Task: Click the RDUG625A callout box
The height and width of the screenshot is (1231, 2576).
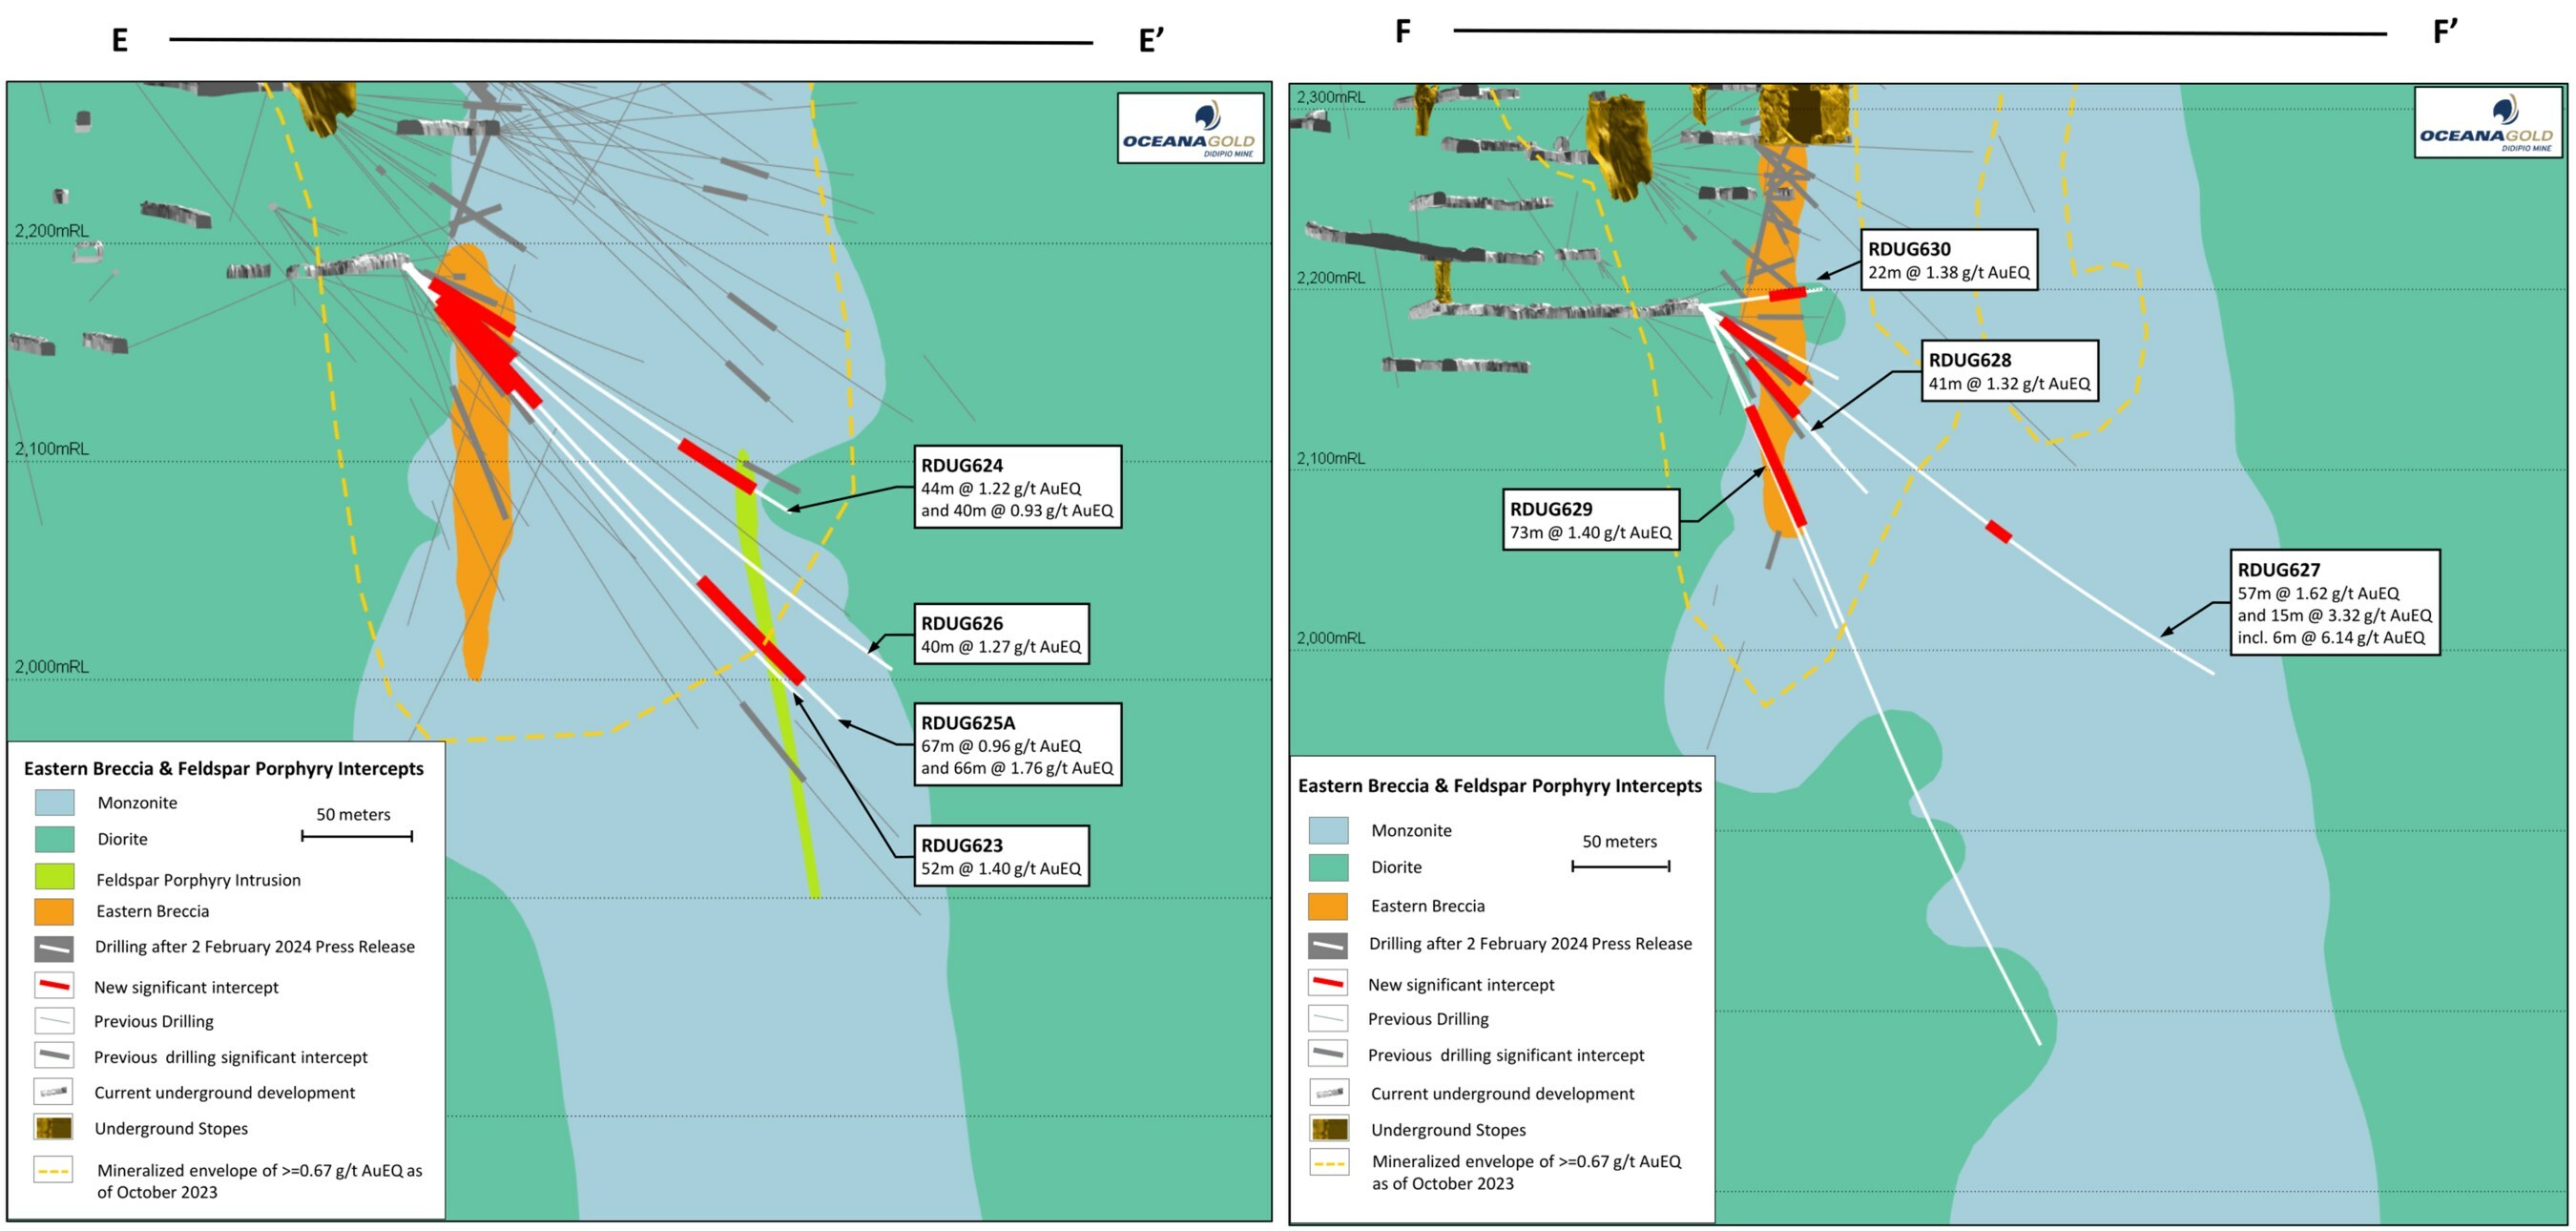Action: click(x=1017, y=745)
